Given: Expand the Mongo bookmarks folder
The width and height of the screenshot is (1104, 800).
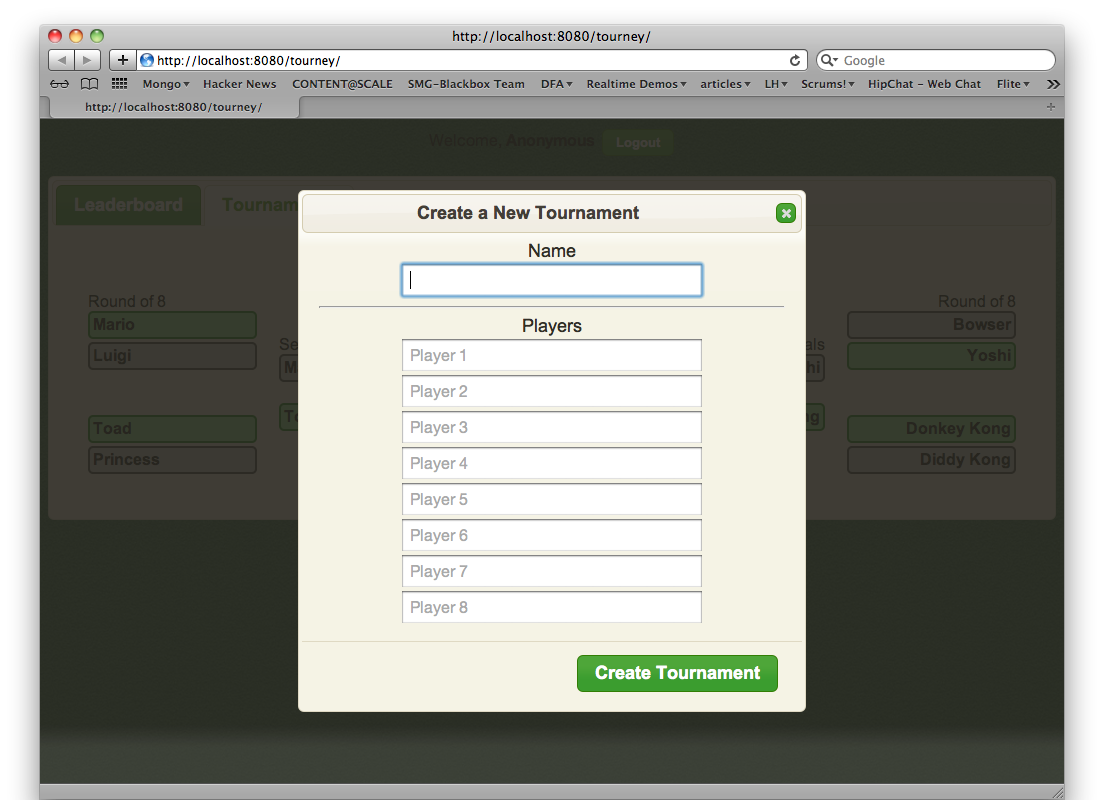Looking at the screenshot, I should [165, 84].
